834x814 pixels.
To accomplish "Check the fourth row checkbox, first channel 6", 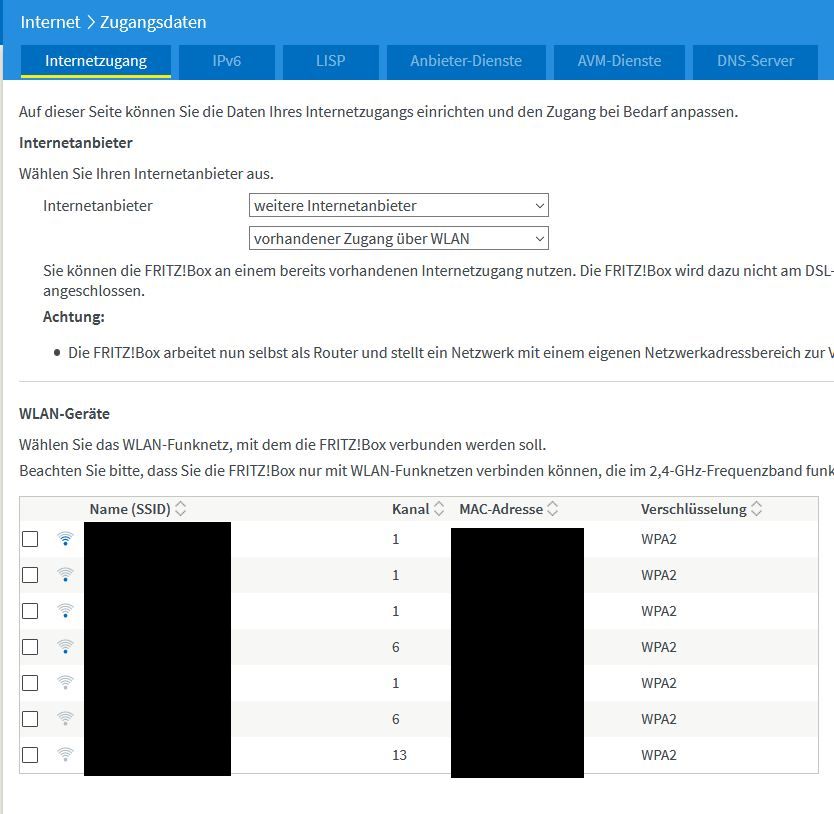I will pos(30,647).
